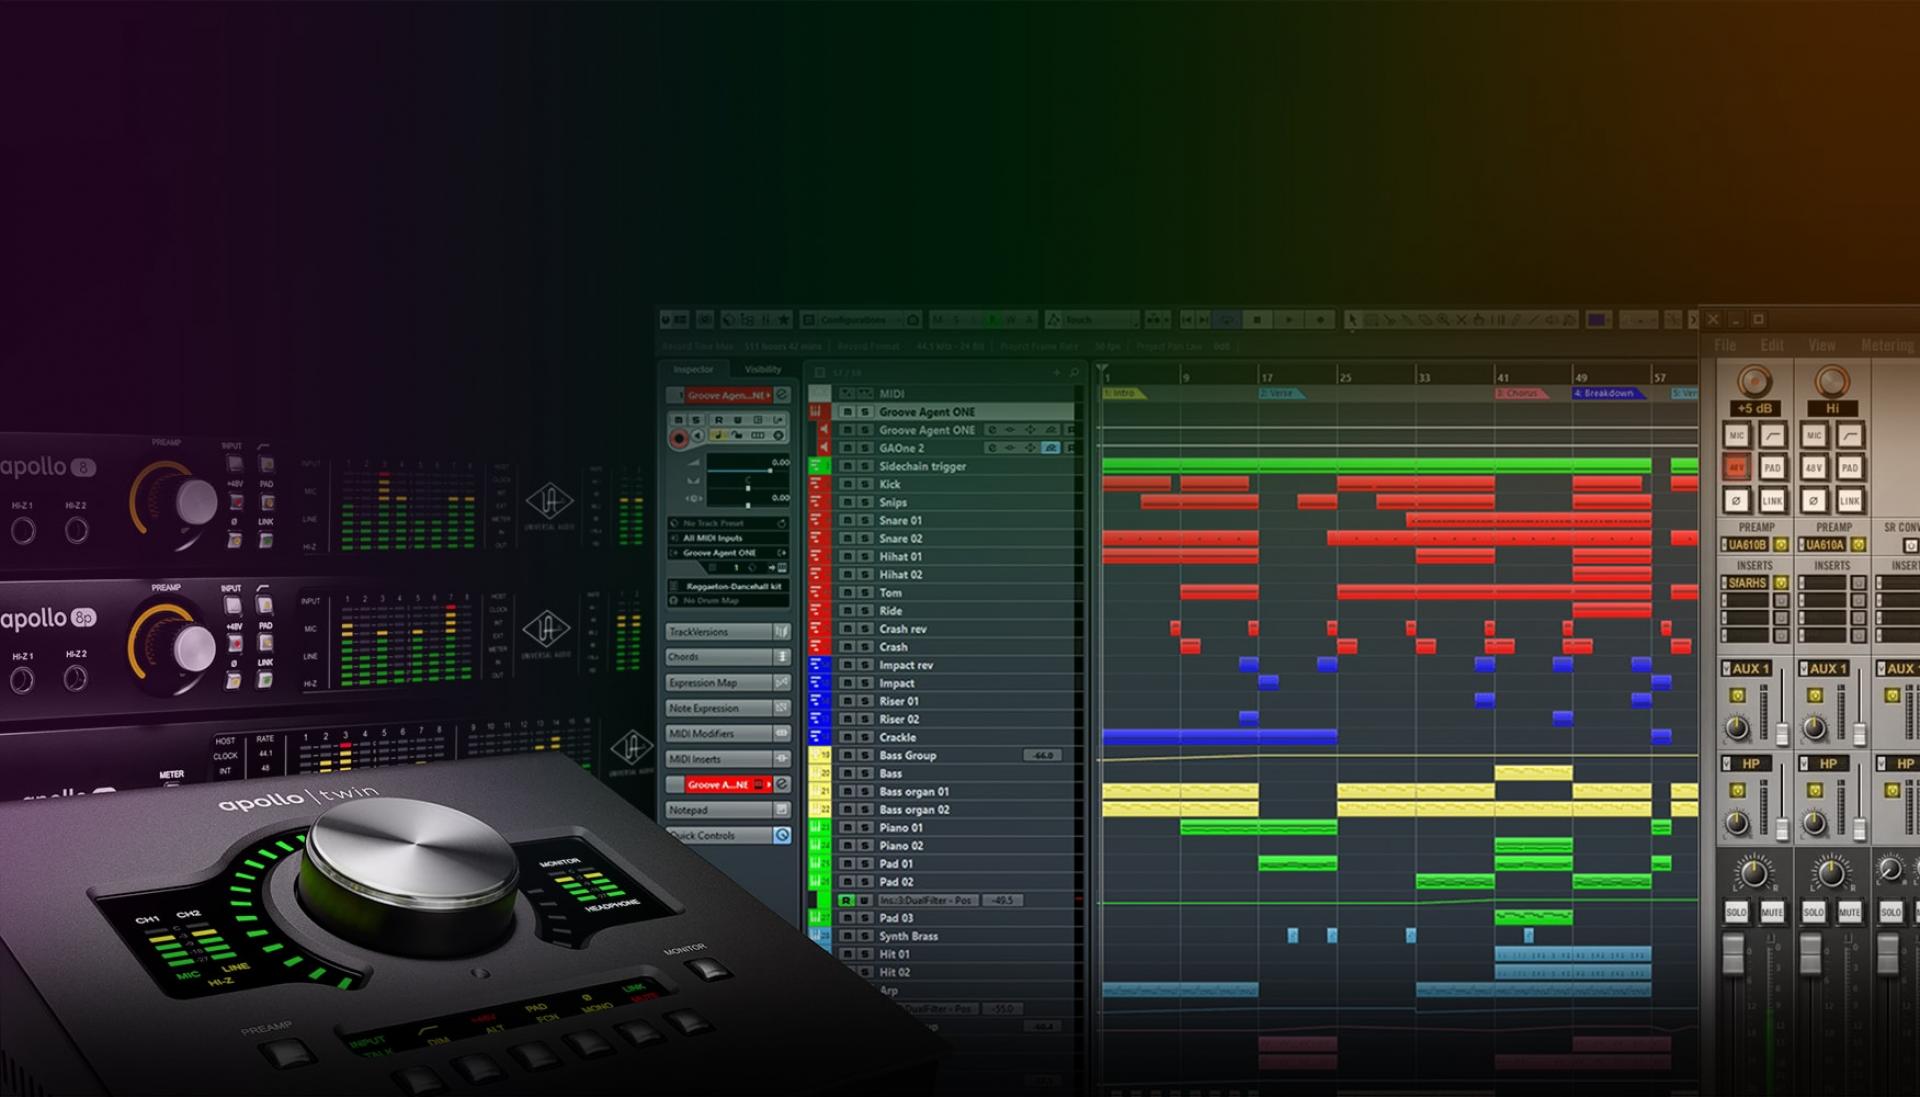Image resolution: width=1920 pixels, height=1097 pixels.
Task: Select the Synth Brass track name
Action: (x=908, y=936)
